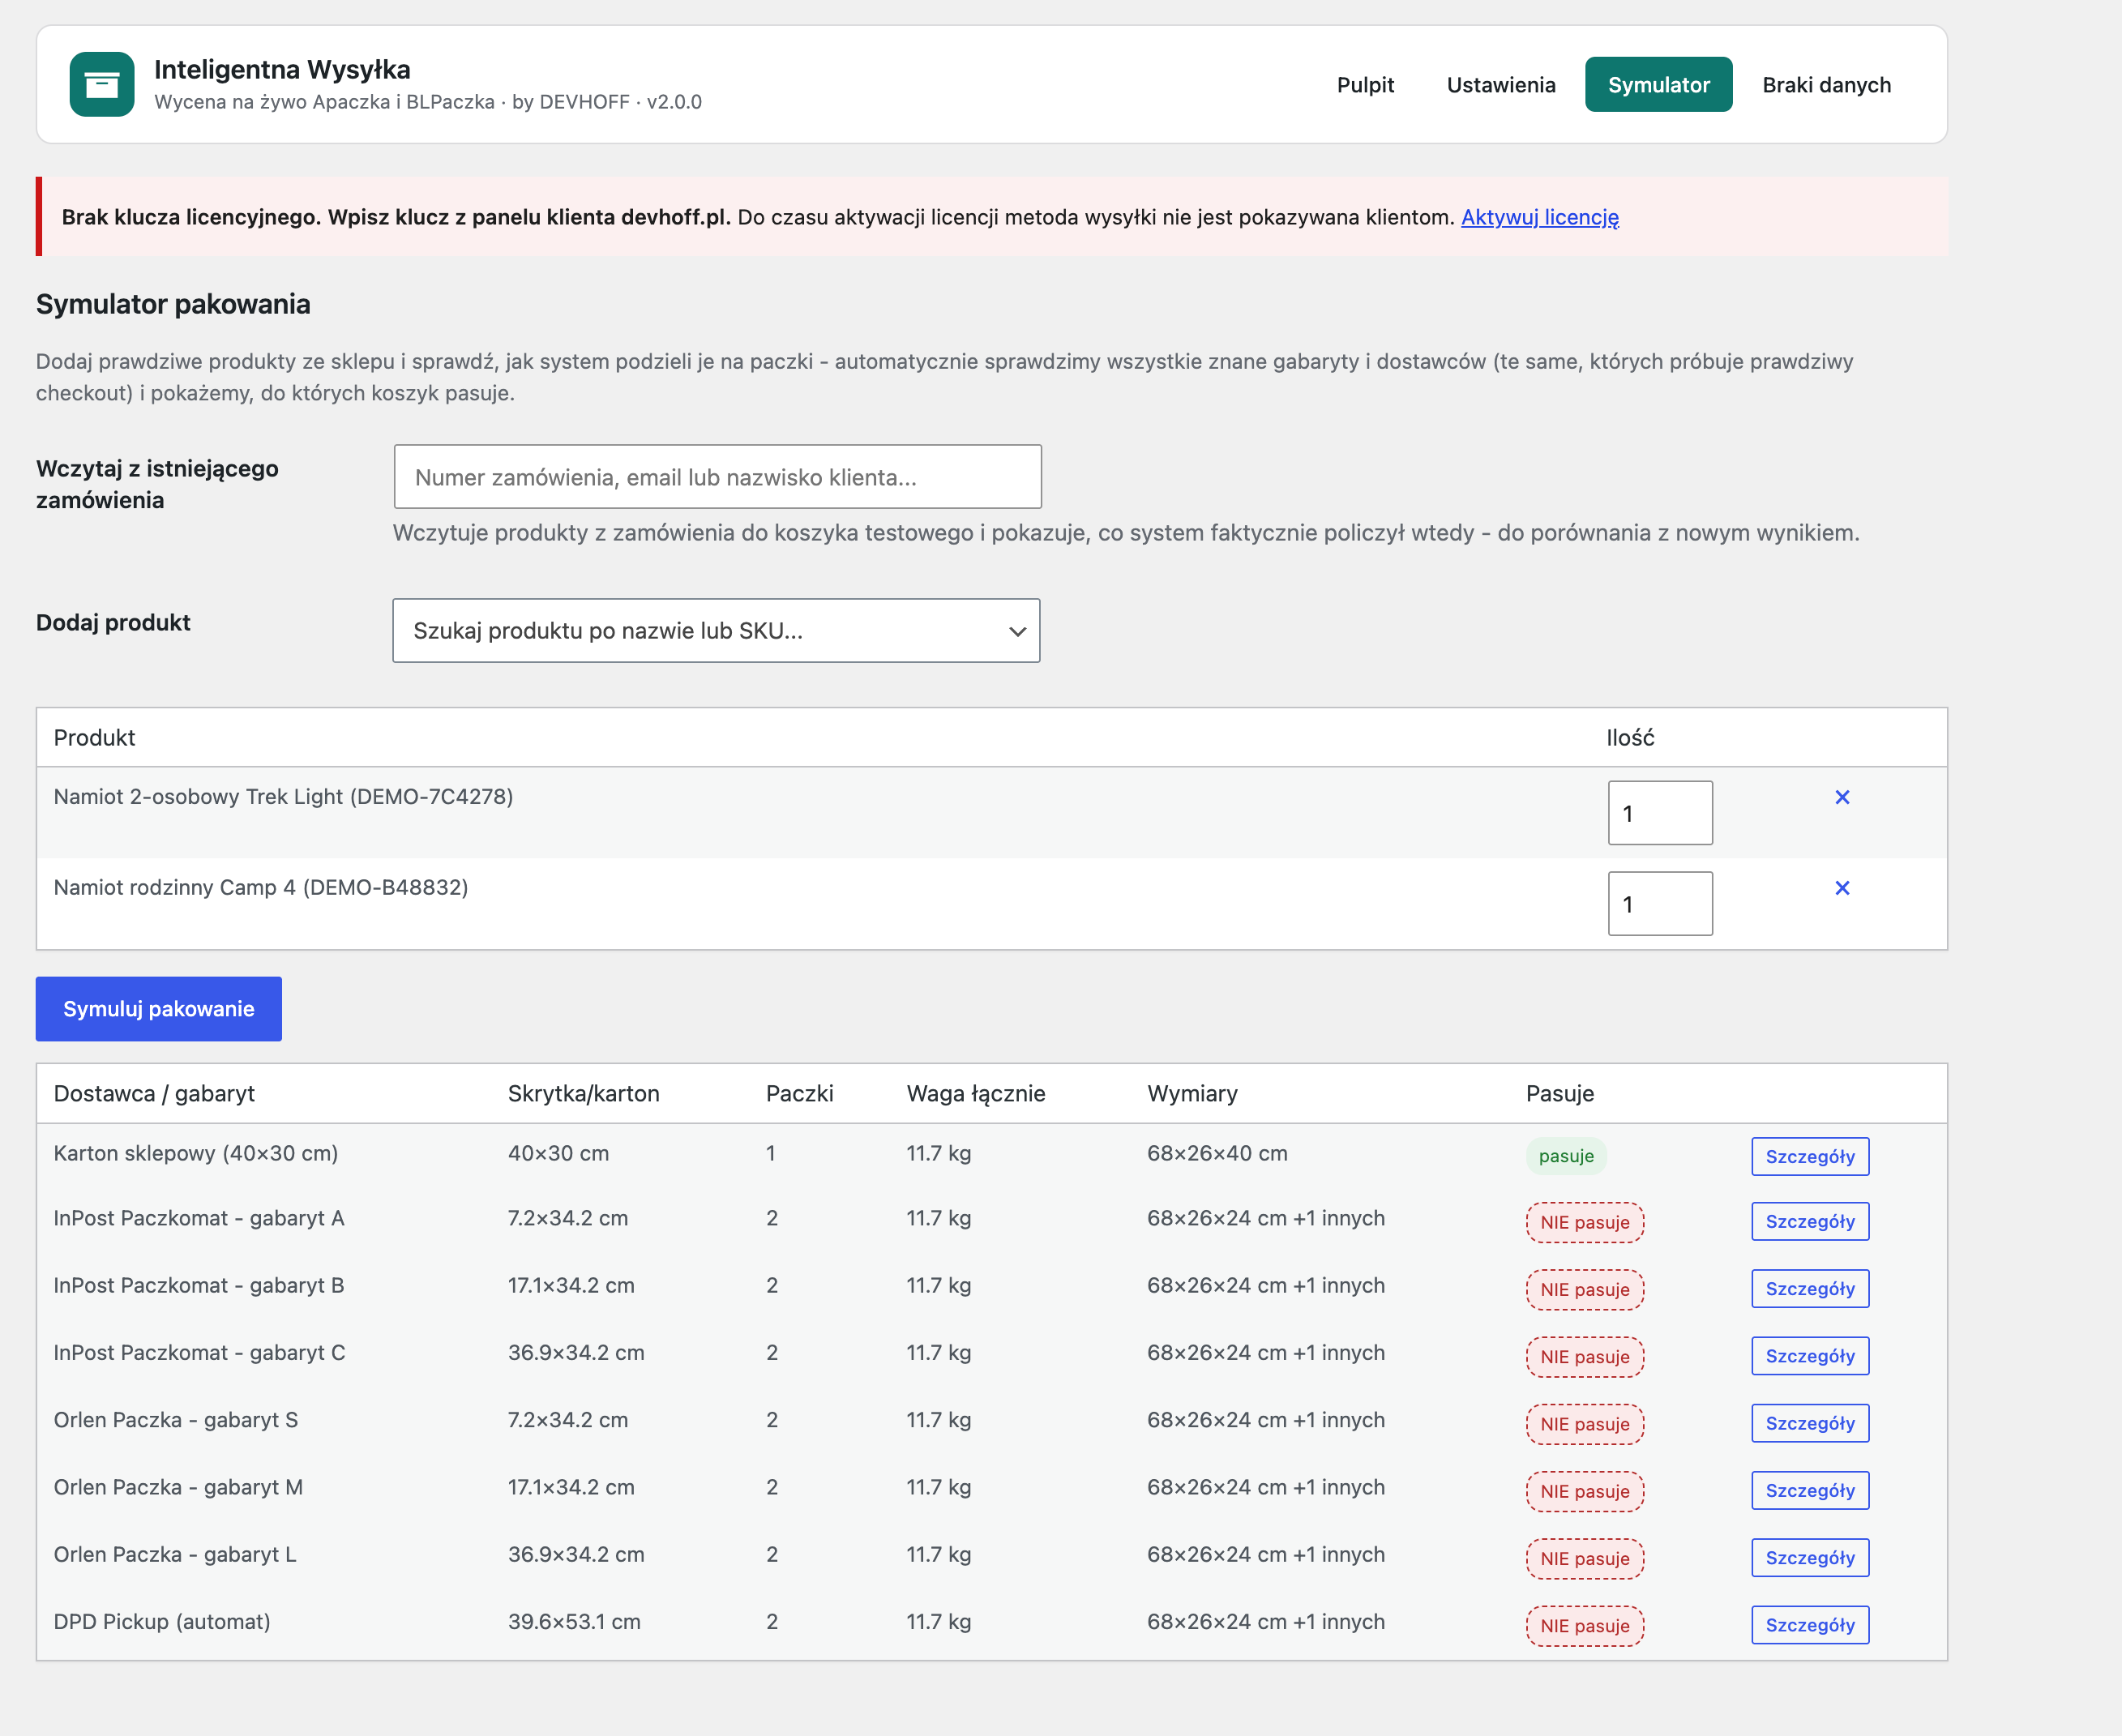Click NIE pasuje badge for DPD Pickup

pos(1585,1626)
